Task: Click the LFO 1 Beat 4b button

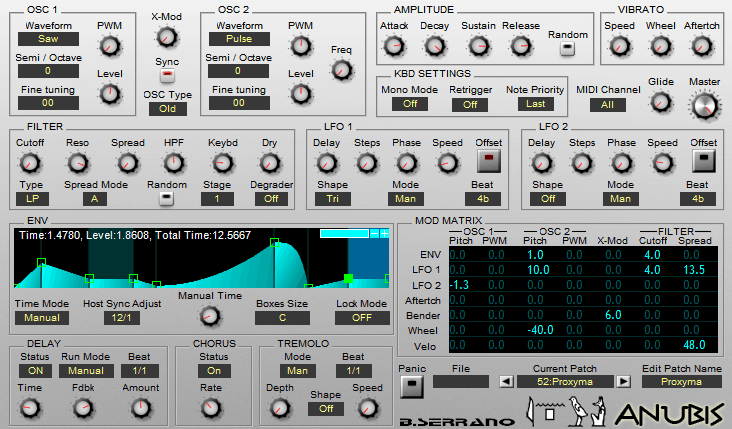Action: pos(483,199)
